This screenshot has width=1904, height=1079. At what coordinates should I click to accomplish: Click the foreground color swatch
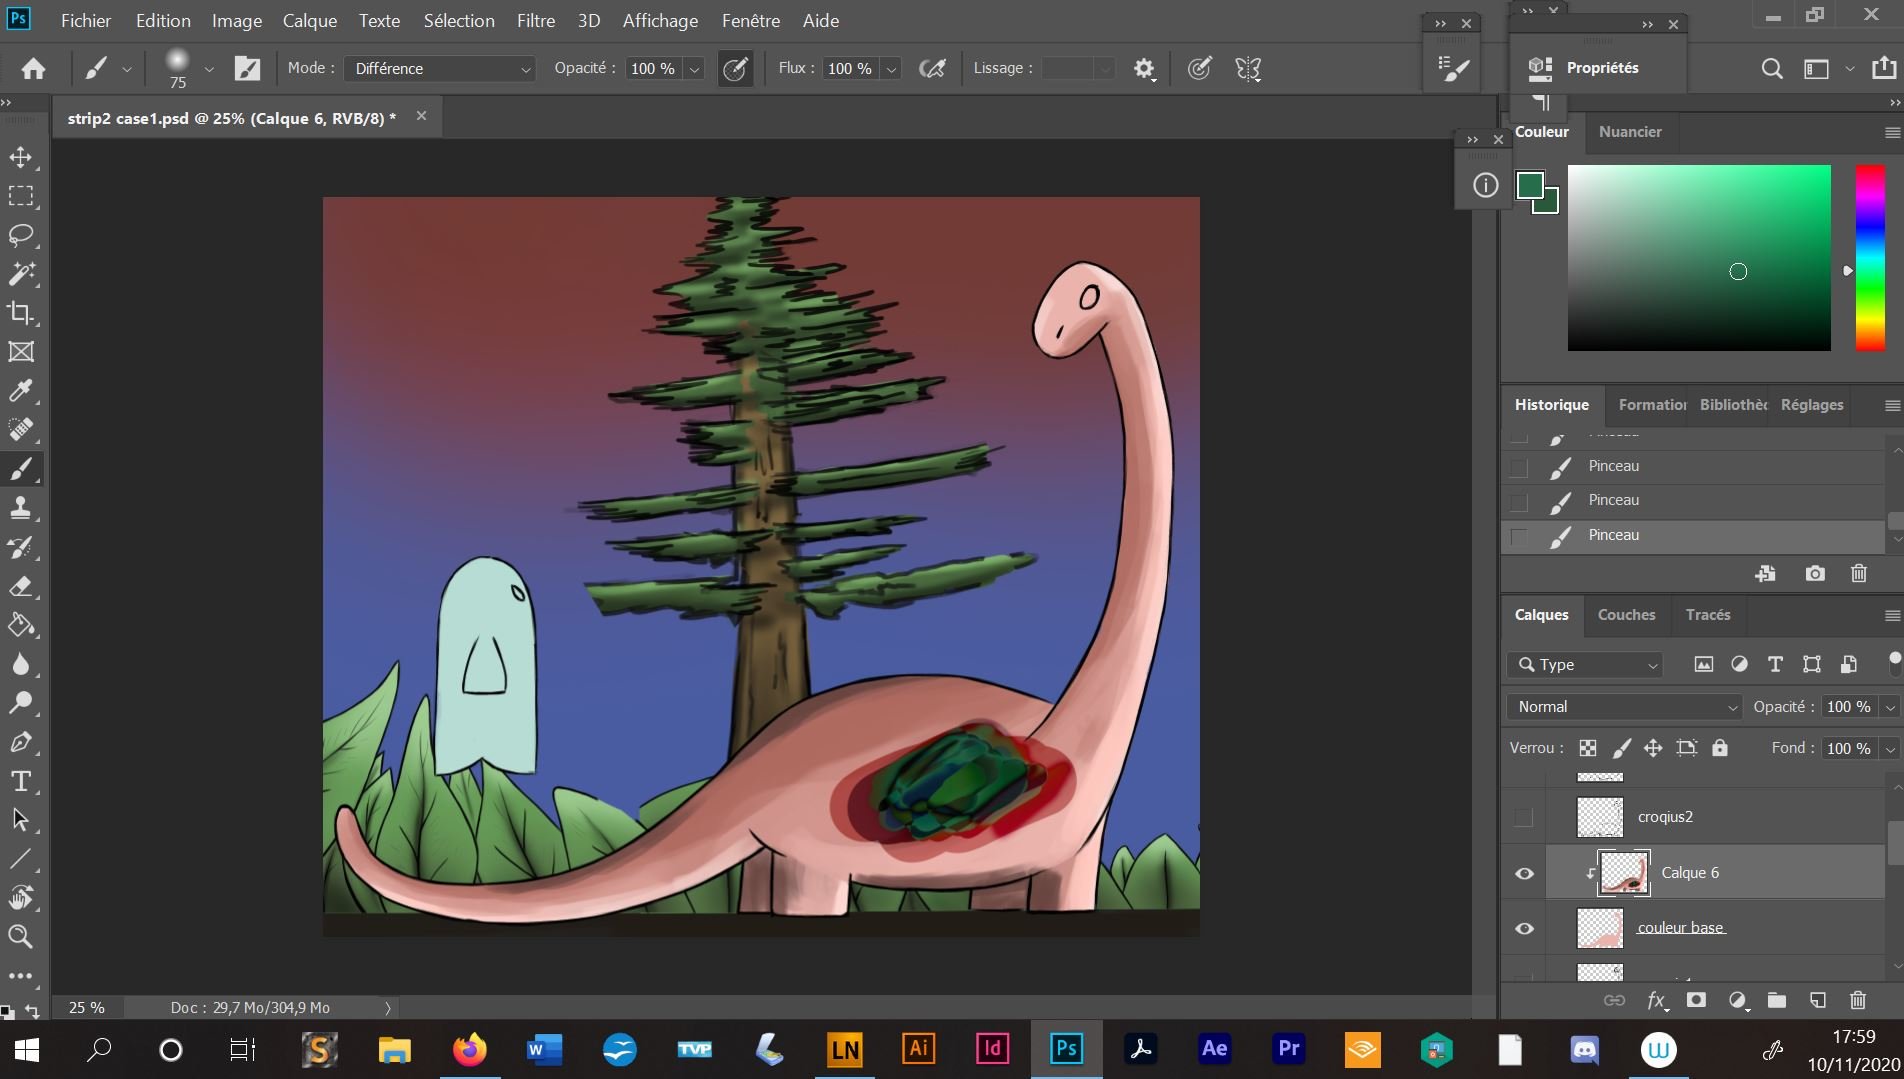point(1529,185)
